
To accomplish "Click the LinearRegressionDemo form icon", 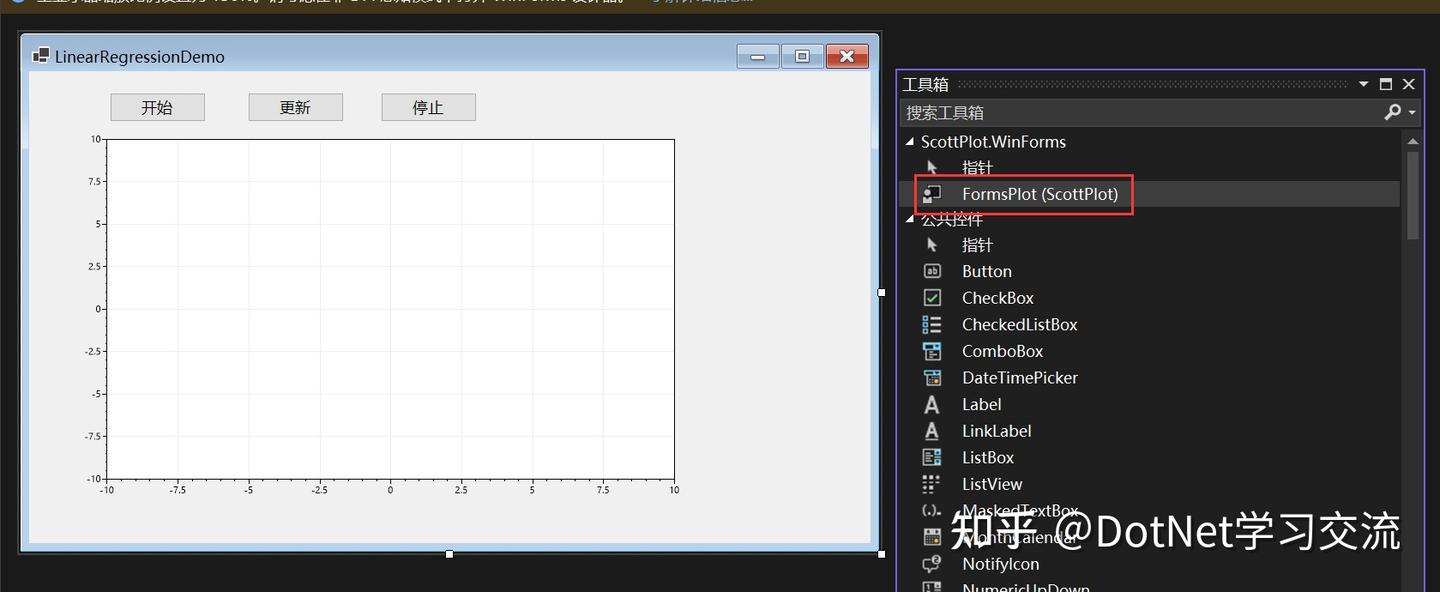I will tap(41, 56).
